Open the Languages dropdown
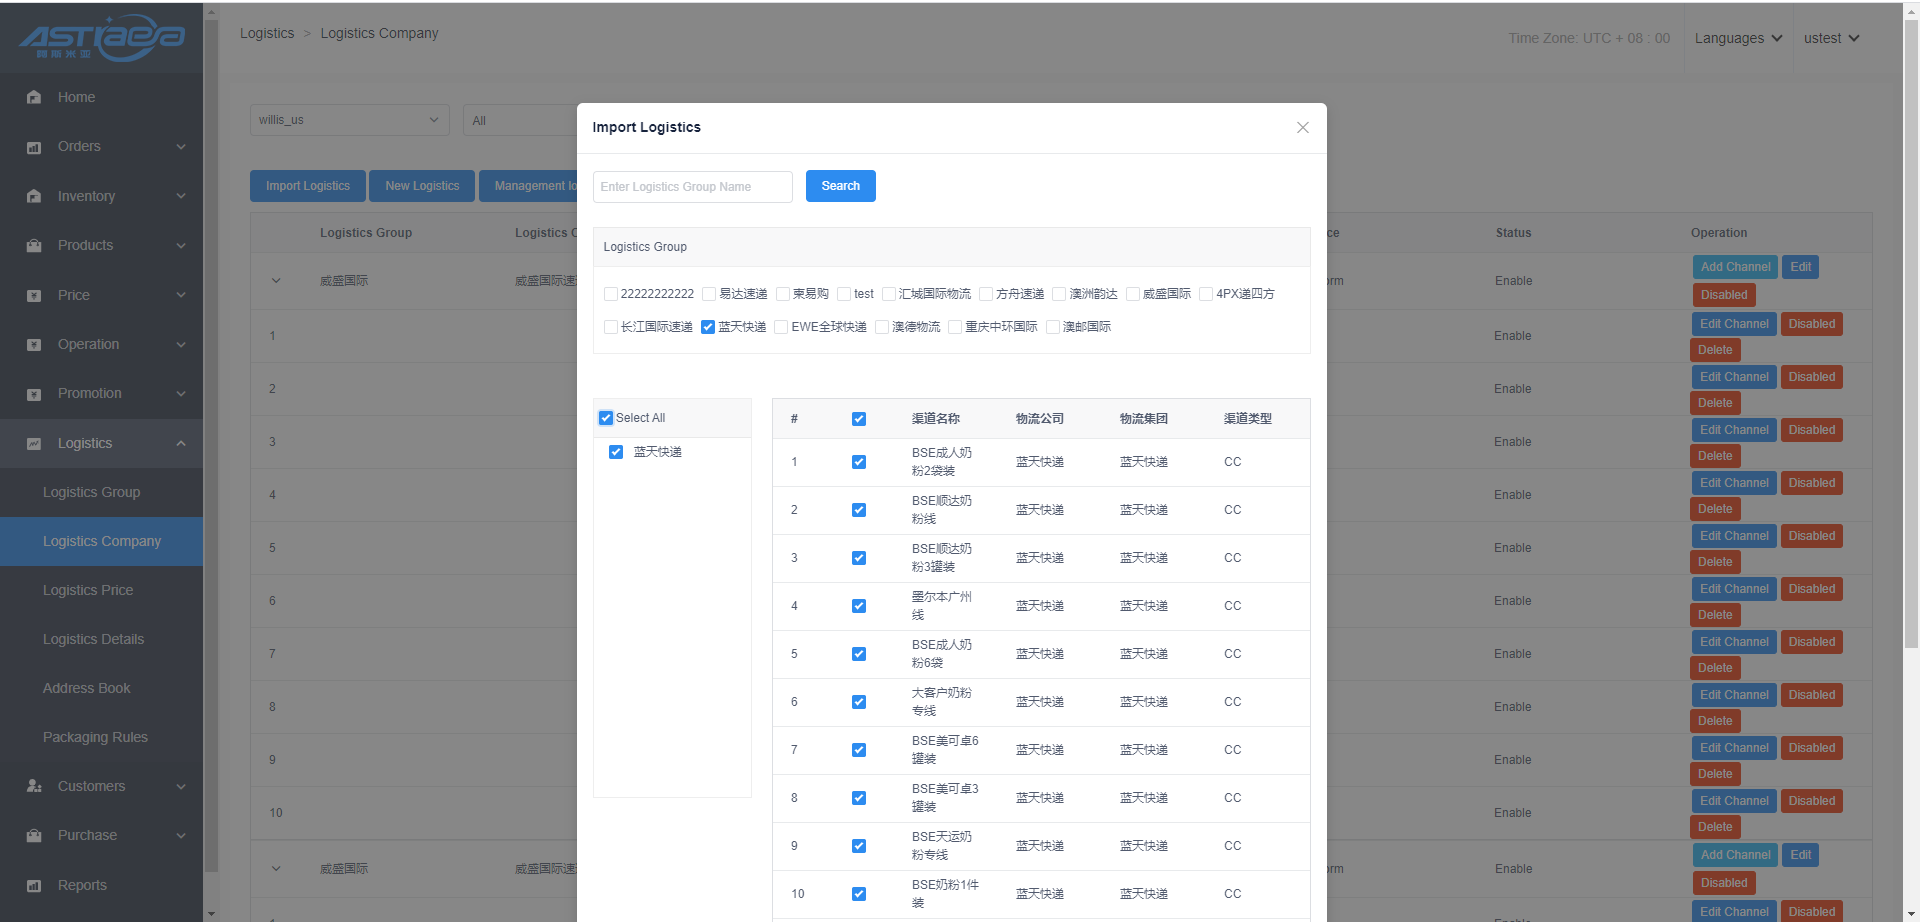 point(1738,38)
